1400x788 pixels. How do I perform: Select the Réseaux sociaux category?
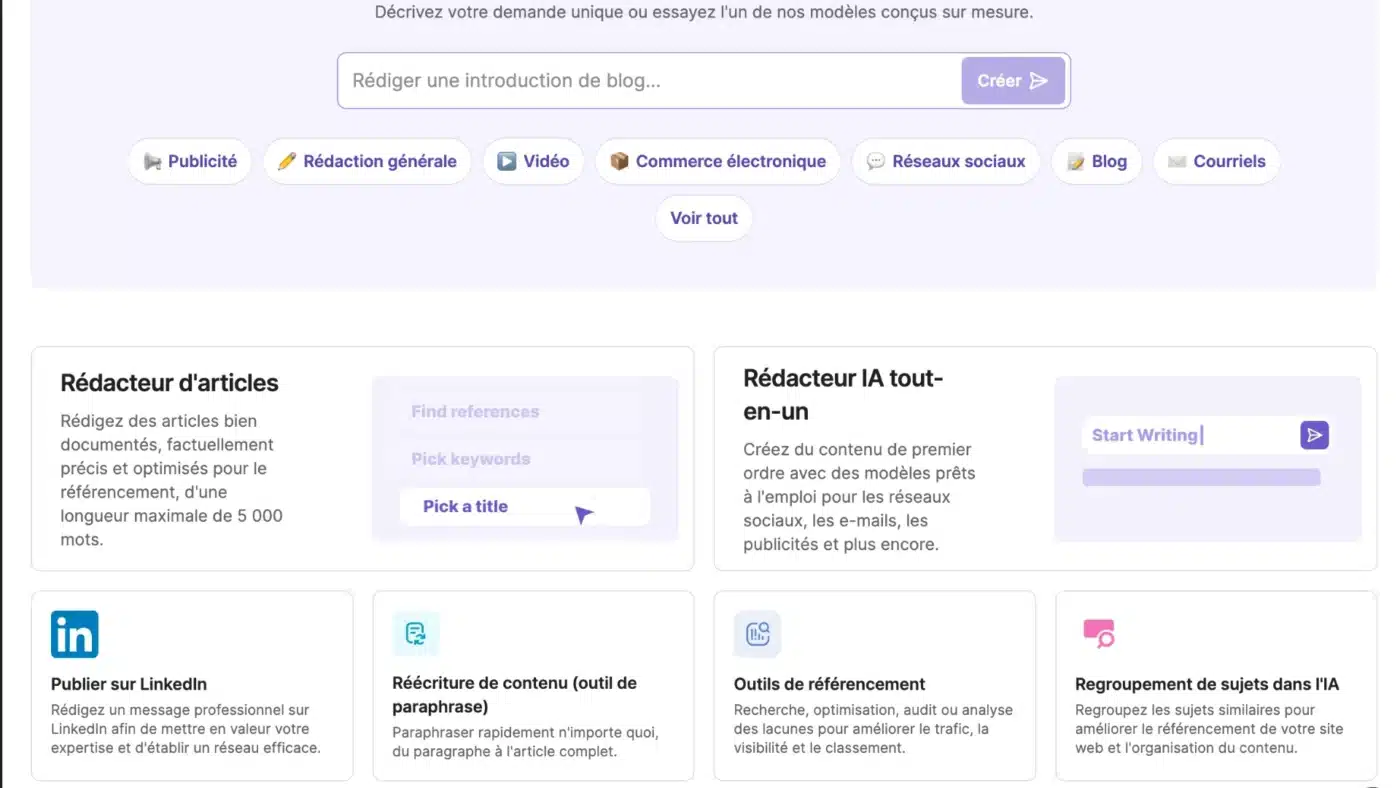946,161
